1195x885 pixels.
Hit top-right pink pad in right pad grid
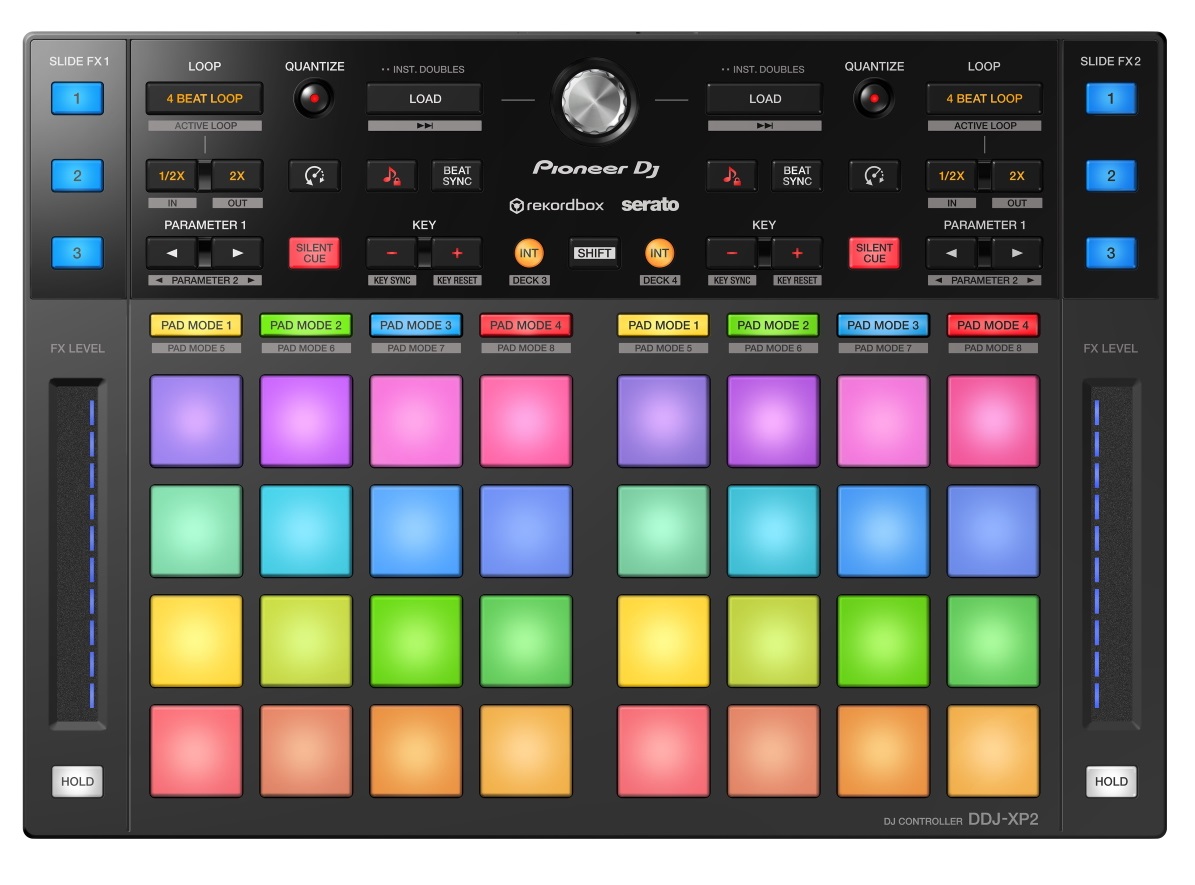click(x=992, y=421)
